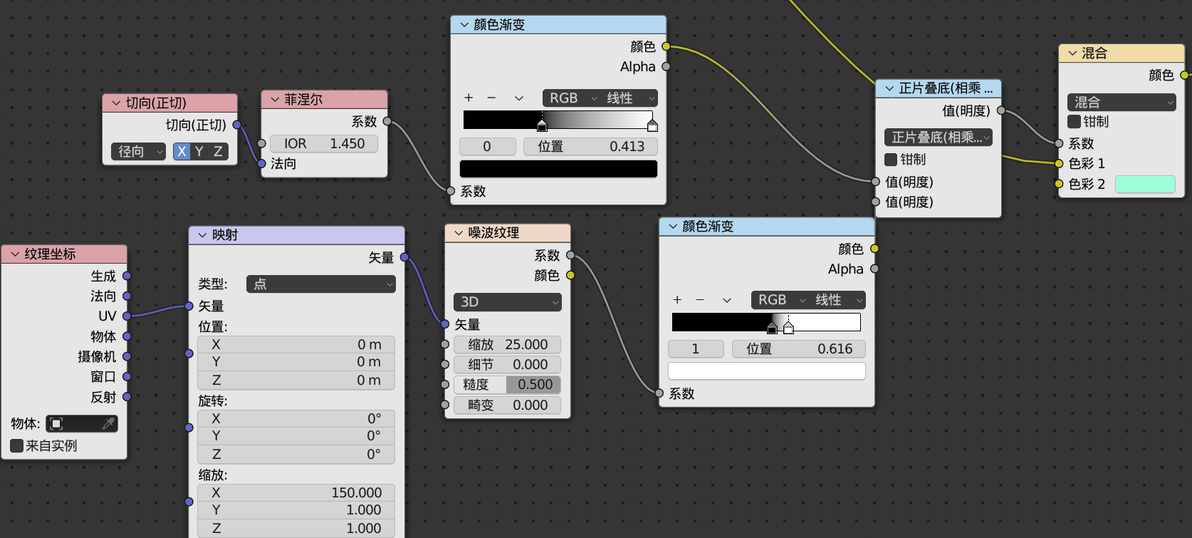This screenshot has width=1192, height=538.
Task: Click the 位置 X 0 m field
Action: pos(296,344)
